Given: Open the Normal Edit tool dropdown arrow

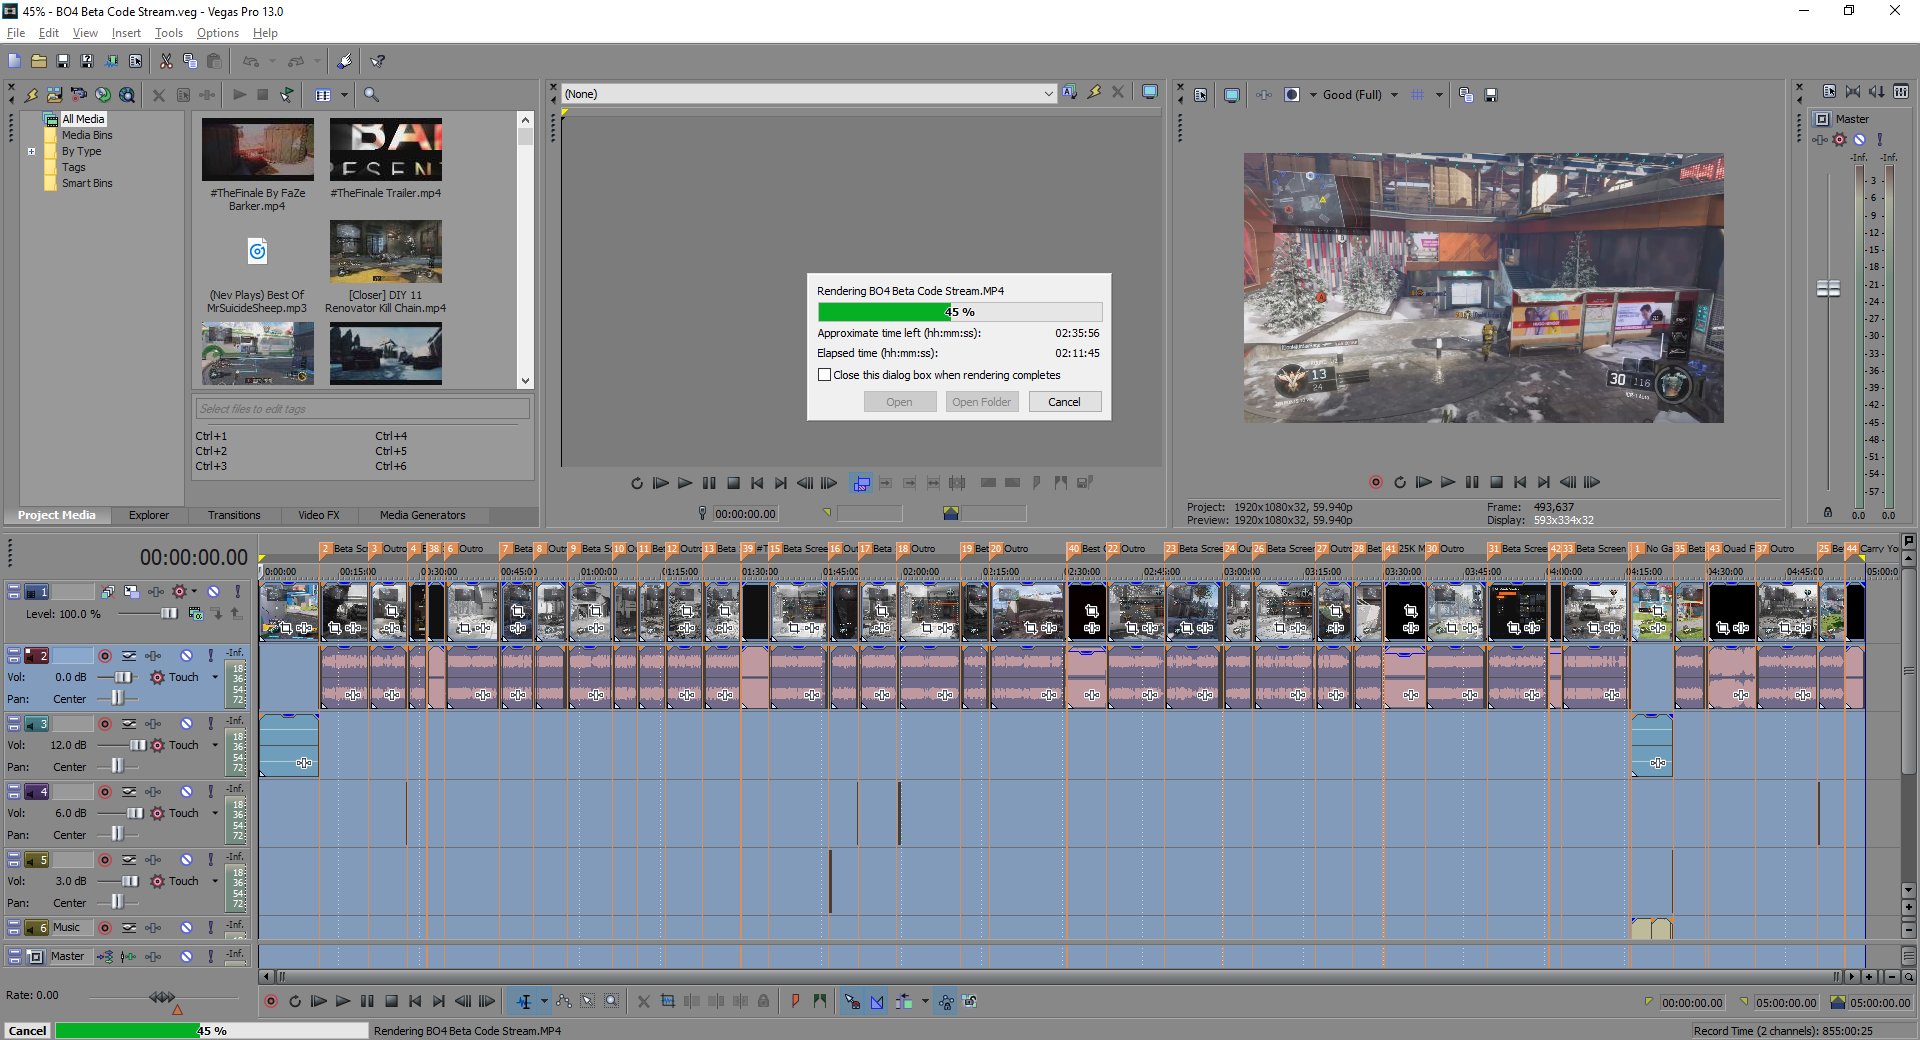Looking at the screenshot, I should (544, 1001).
